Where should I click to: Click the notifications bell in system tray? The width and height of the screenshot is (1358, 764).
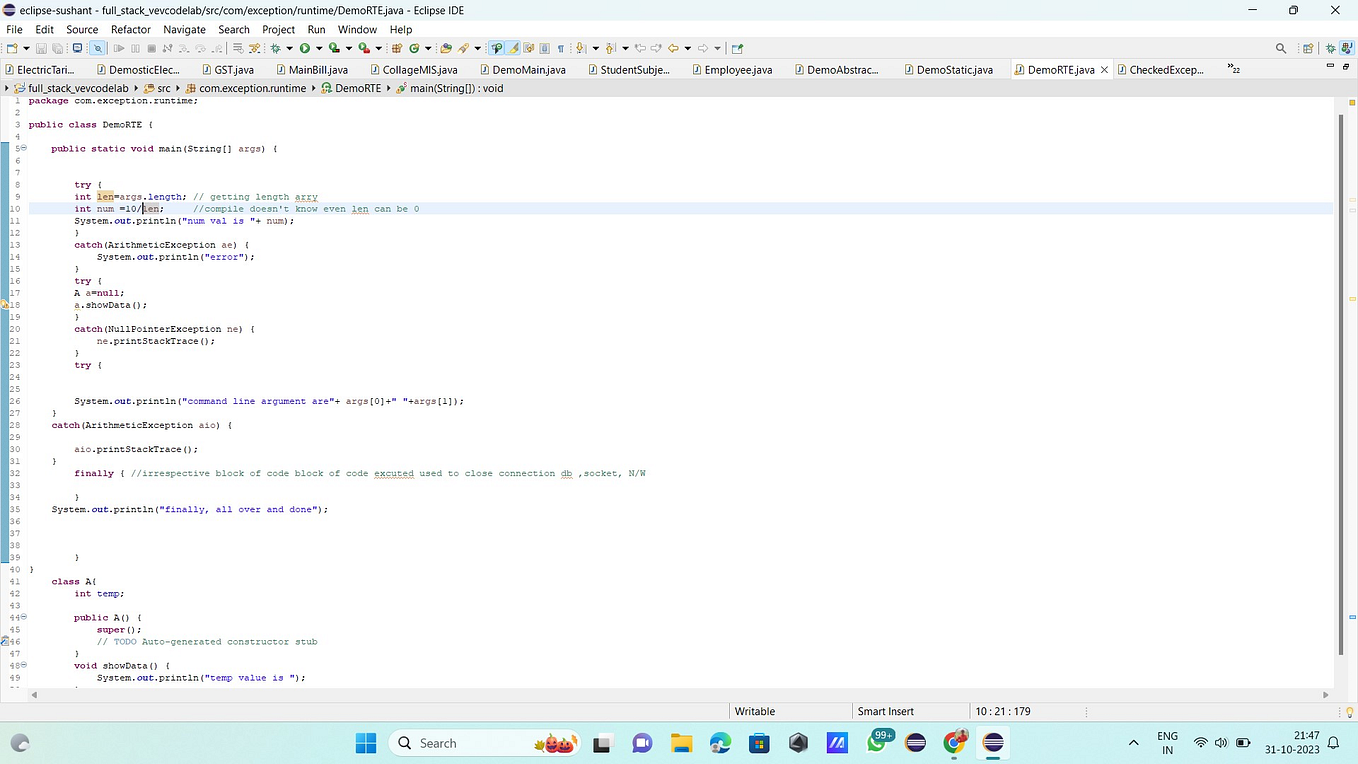click(x=1335, y=743)
